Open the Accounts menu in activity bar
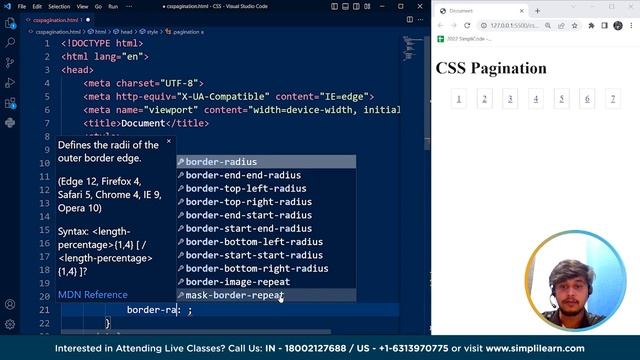 (10, 304)
